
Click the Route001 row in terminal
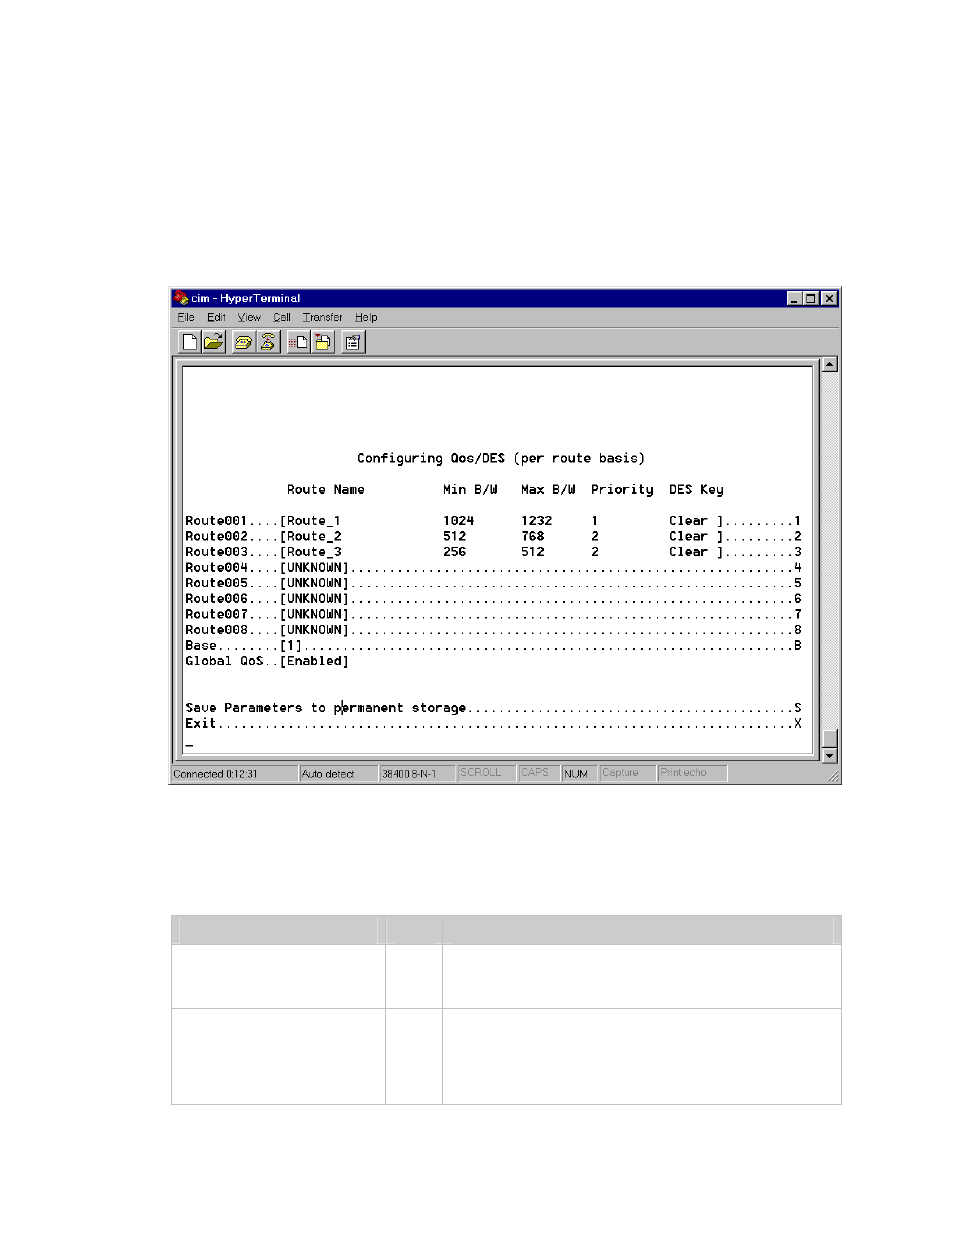coord(493,521)
